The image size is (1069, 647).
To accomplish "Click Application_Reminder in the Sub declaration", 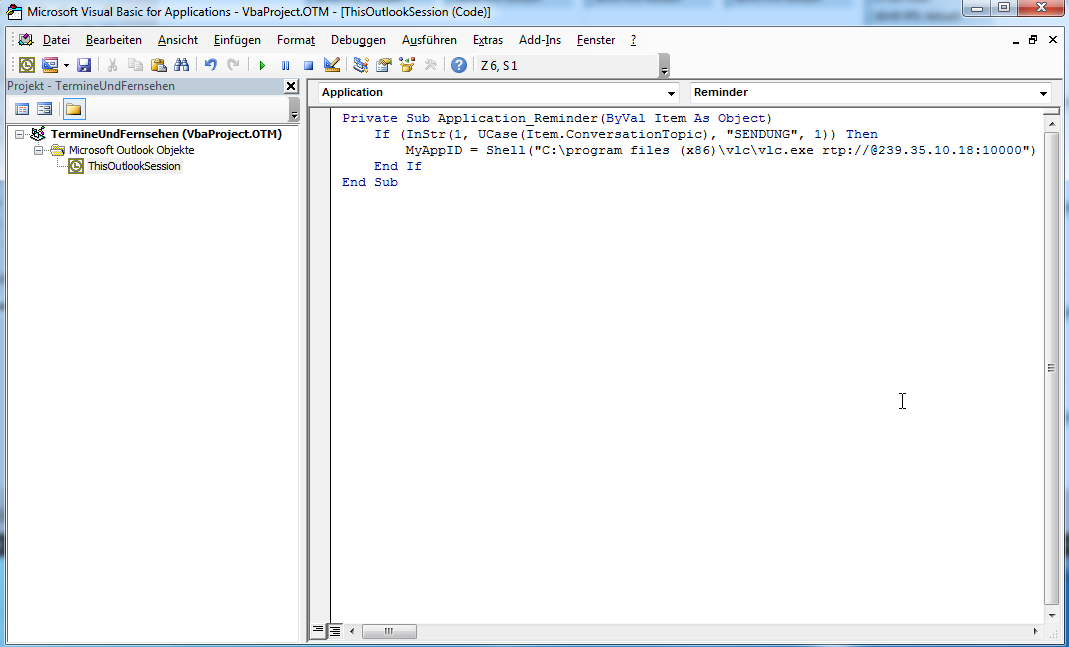I will click(517, 119).
